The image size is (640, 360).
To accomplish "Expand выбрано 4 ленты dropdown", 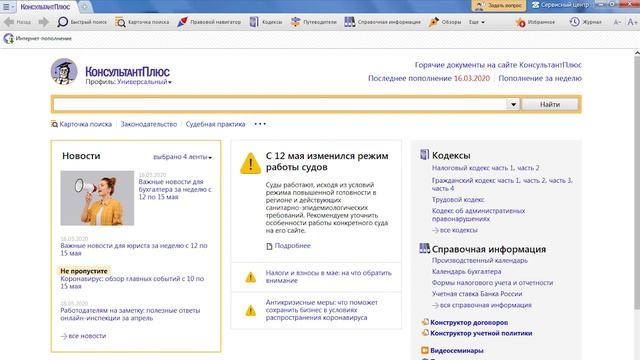I will tap(182, 157).
